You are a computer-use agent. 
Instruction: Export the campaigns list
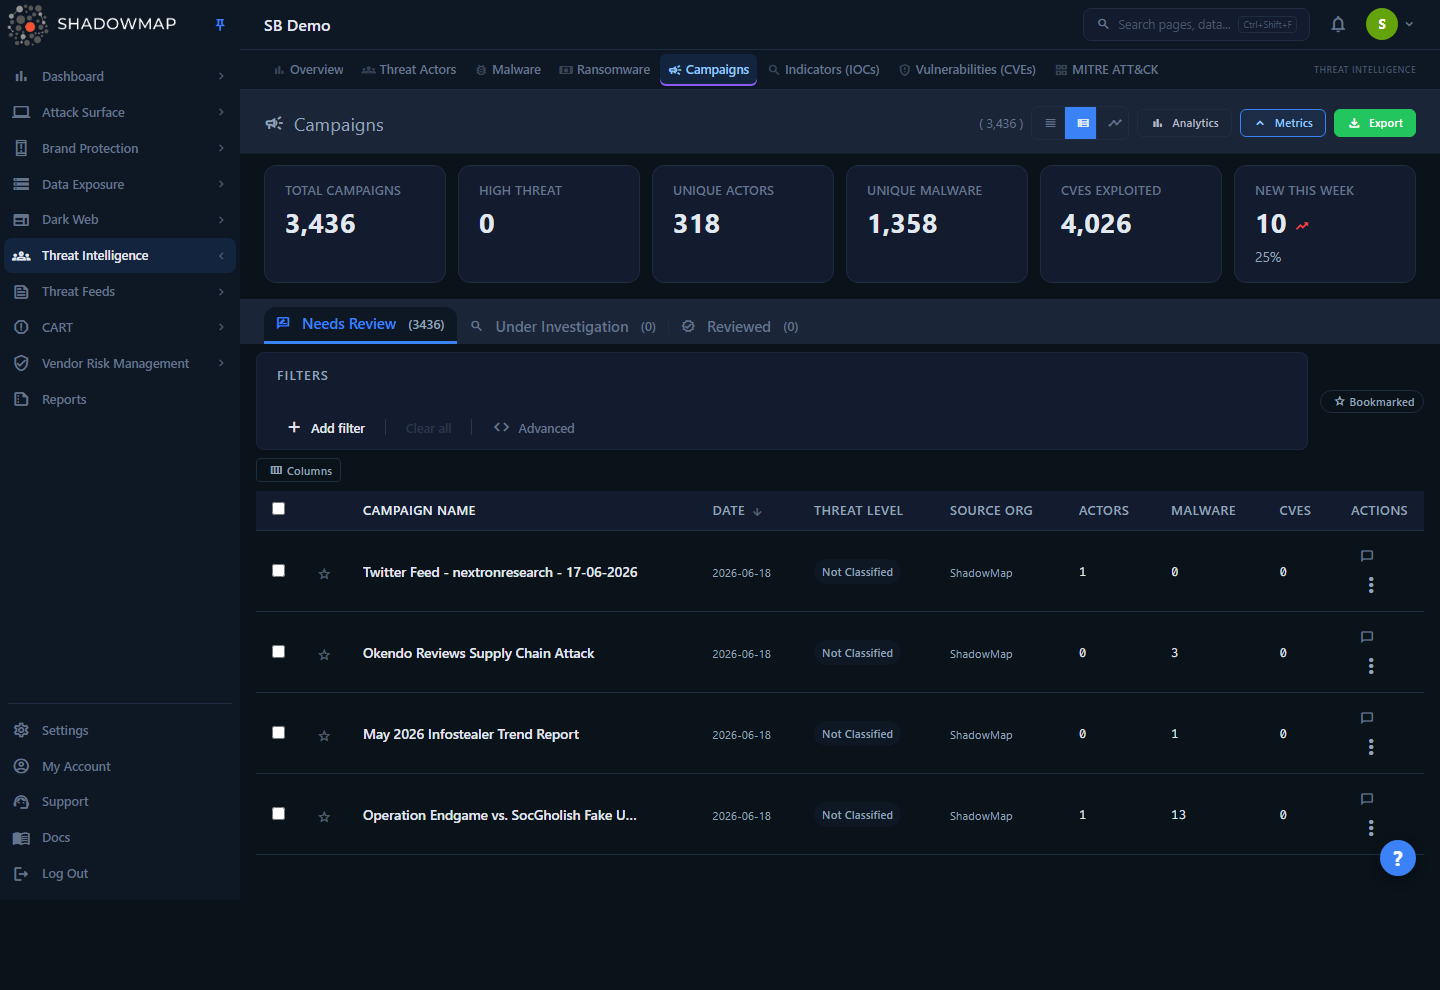(1375, 123)
